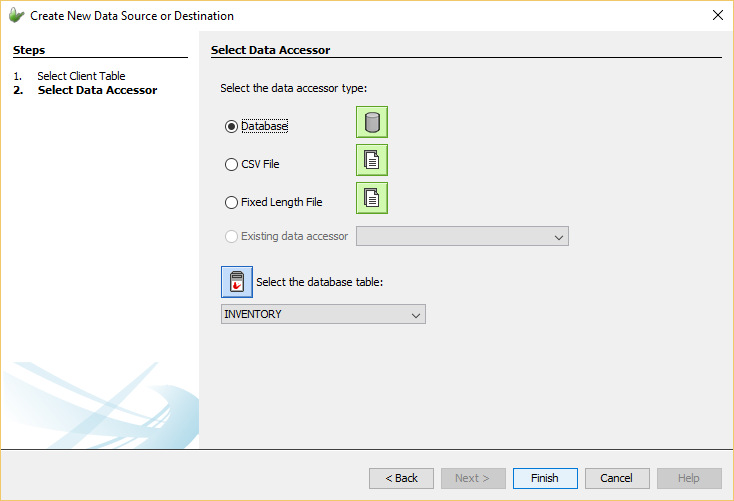Viewport: 734px width, 501px height.
Task: Click the dialog title bar text
Action: tap(132, 16)
